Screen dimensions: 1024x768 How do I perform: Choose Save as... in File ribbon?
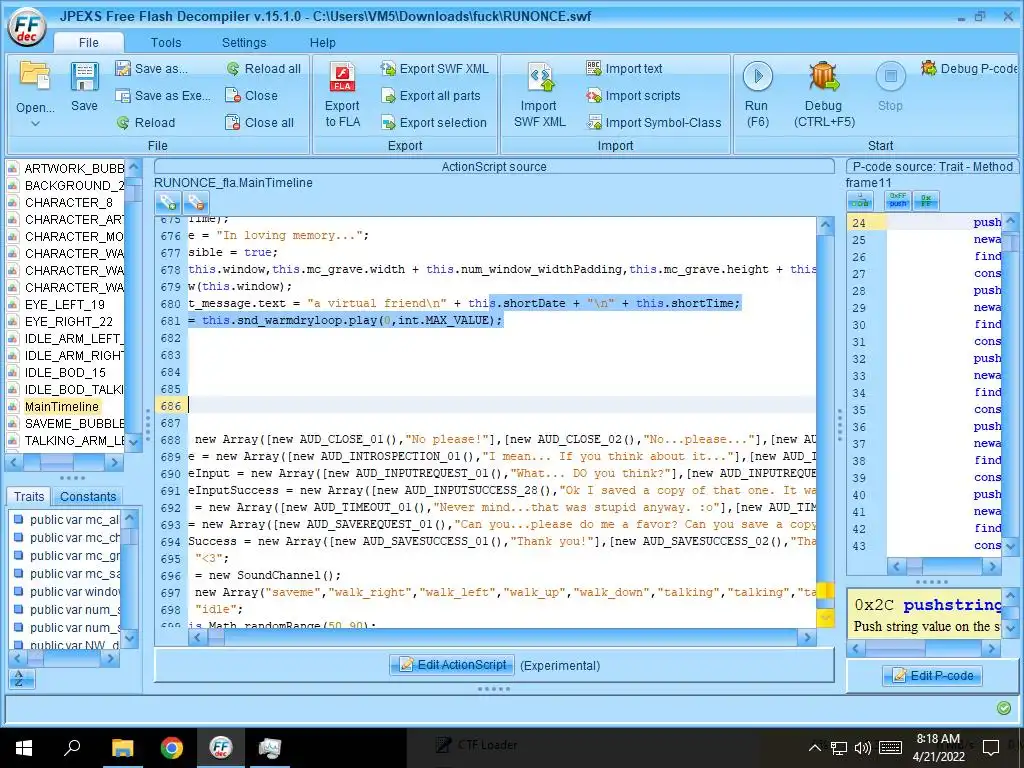click(152, 69)
